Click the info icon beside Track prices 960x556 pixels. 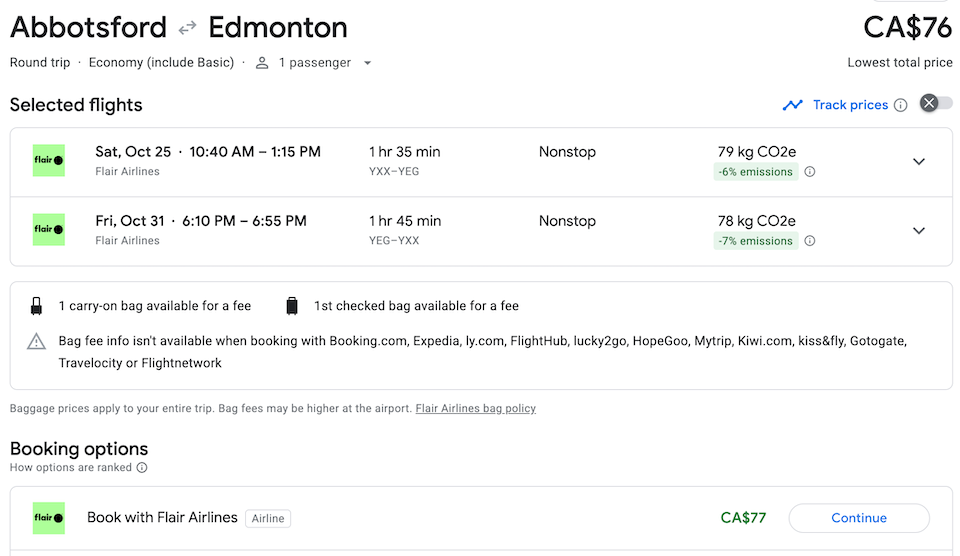(x=900, y=105)
